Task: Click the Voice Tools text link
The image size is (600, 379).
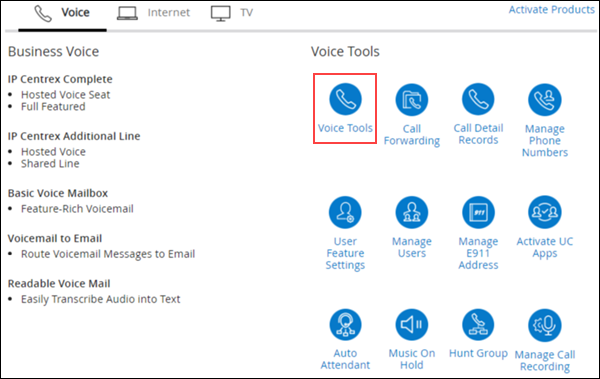Action: [x=345, y=128]
